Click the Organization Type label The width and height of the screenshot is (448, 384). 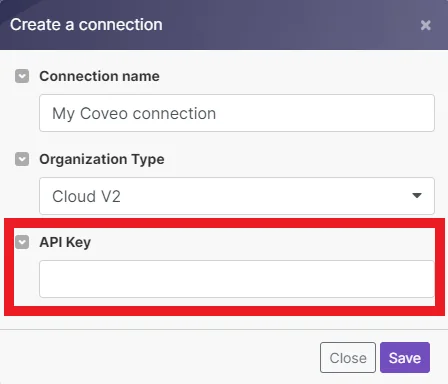pyautogui.click(x=102, y=159)
